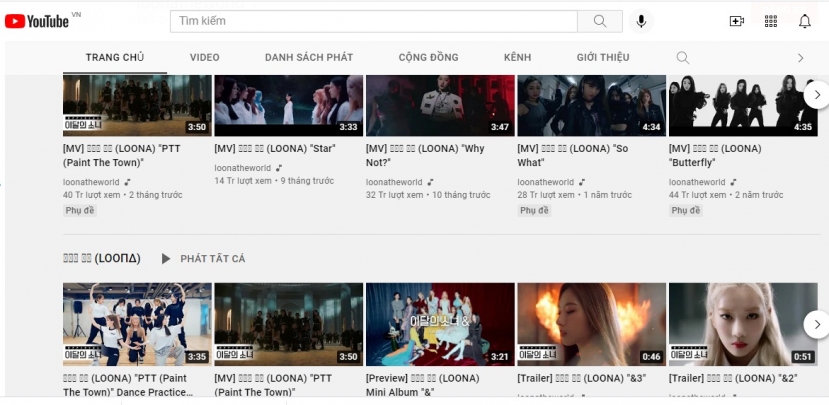The height and width of the screenshot is (405, 829).
Task: Click loonatheworld channel name under "Star"
Action: tap(243, 168)
